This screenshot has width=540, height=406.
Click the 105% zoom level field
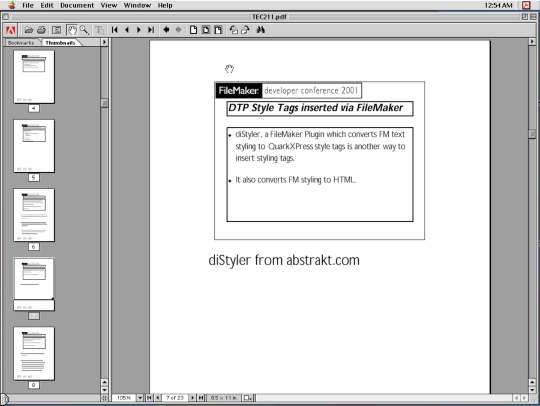click(x=124, y=398)
